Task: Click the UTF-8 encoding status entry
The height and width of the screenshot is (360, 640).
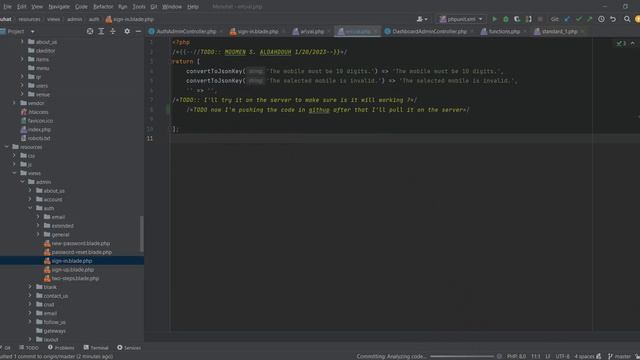Action: click(x=562, y=356)
